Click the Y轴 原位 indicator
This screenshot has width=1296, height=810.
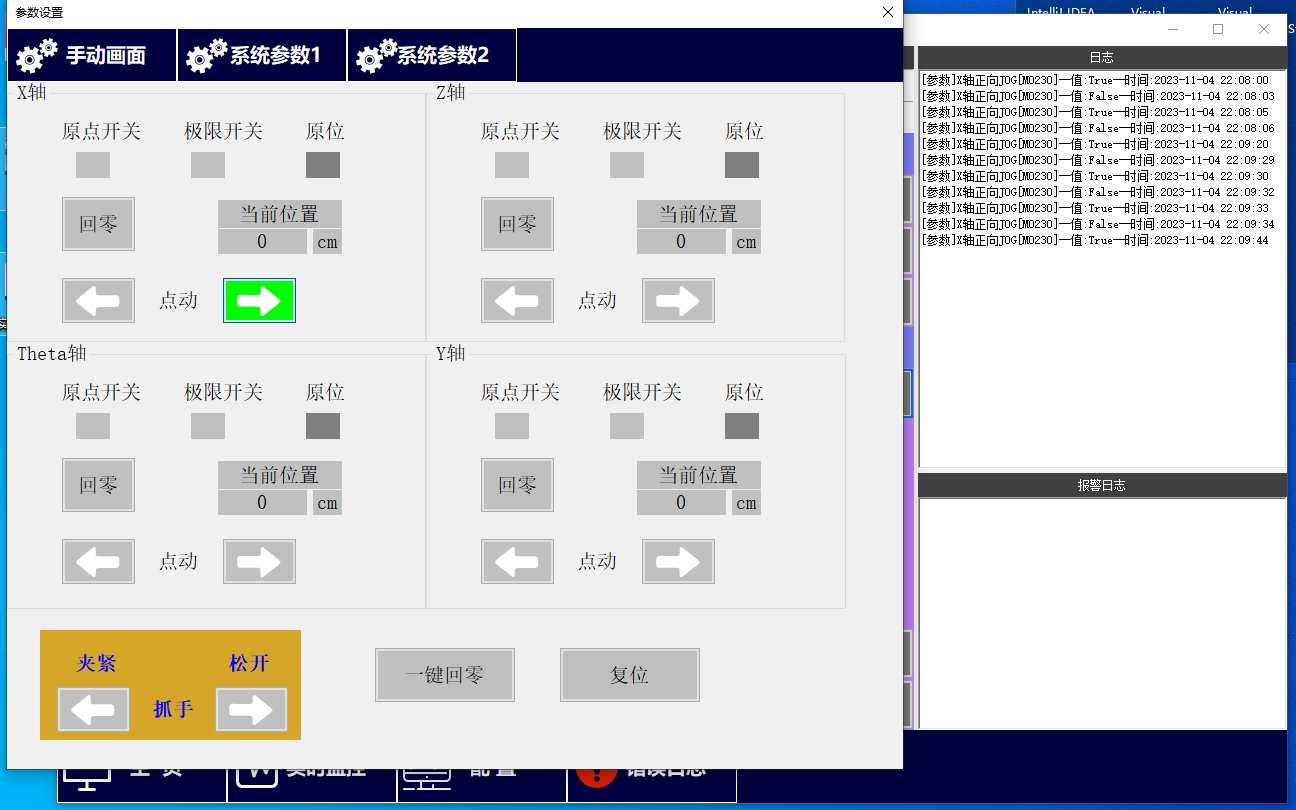pyautogui.click(x=742, y=426)
